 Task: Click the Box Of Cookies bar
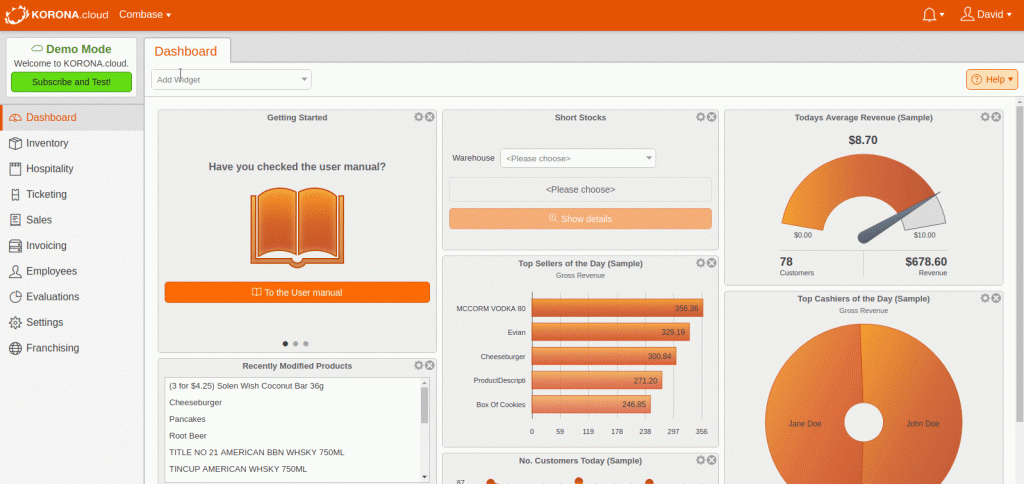point(591,404)
